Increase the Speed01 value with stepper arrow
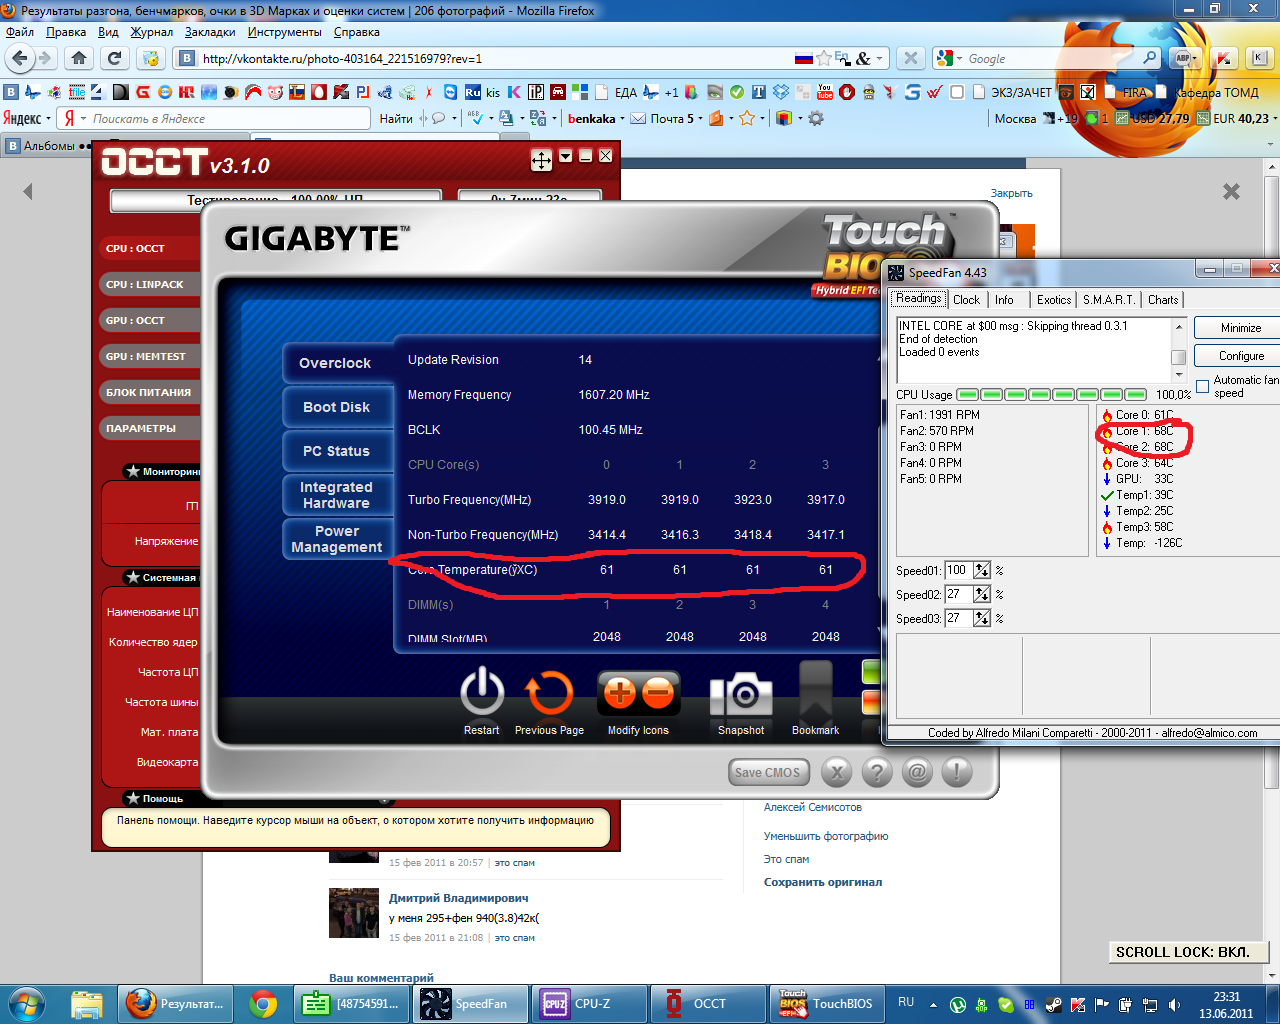 (x=982, y=566)
